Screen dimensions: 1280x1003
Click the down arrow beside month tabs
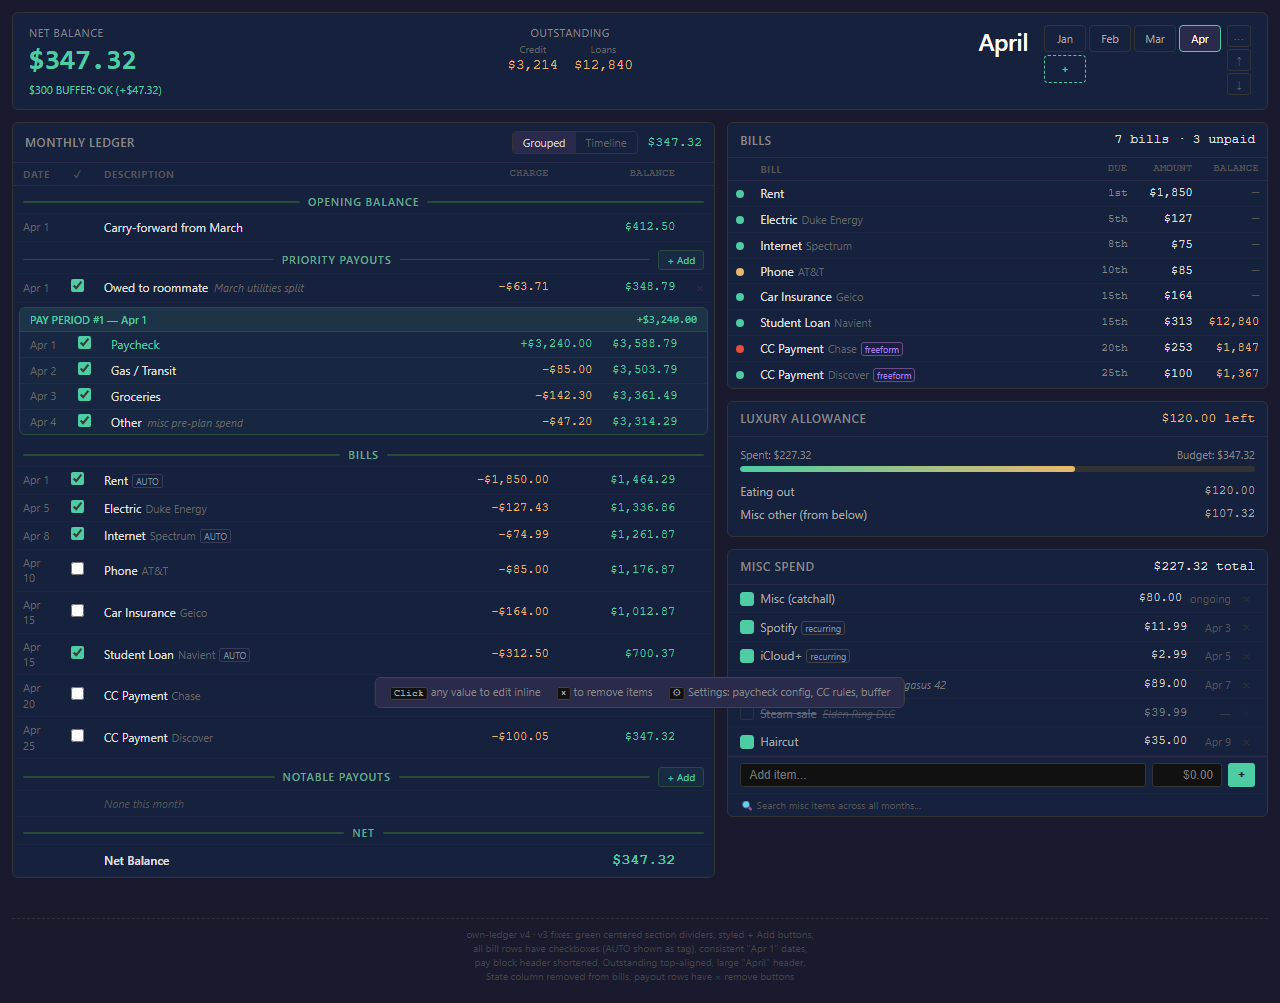[x=1239, y=85]
